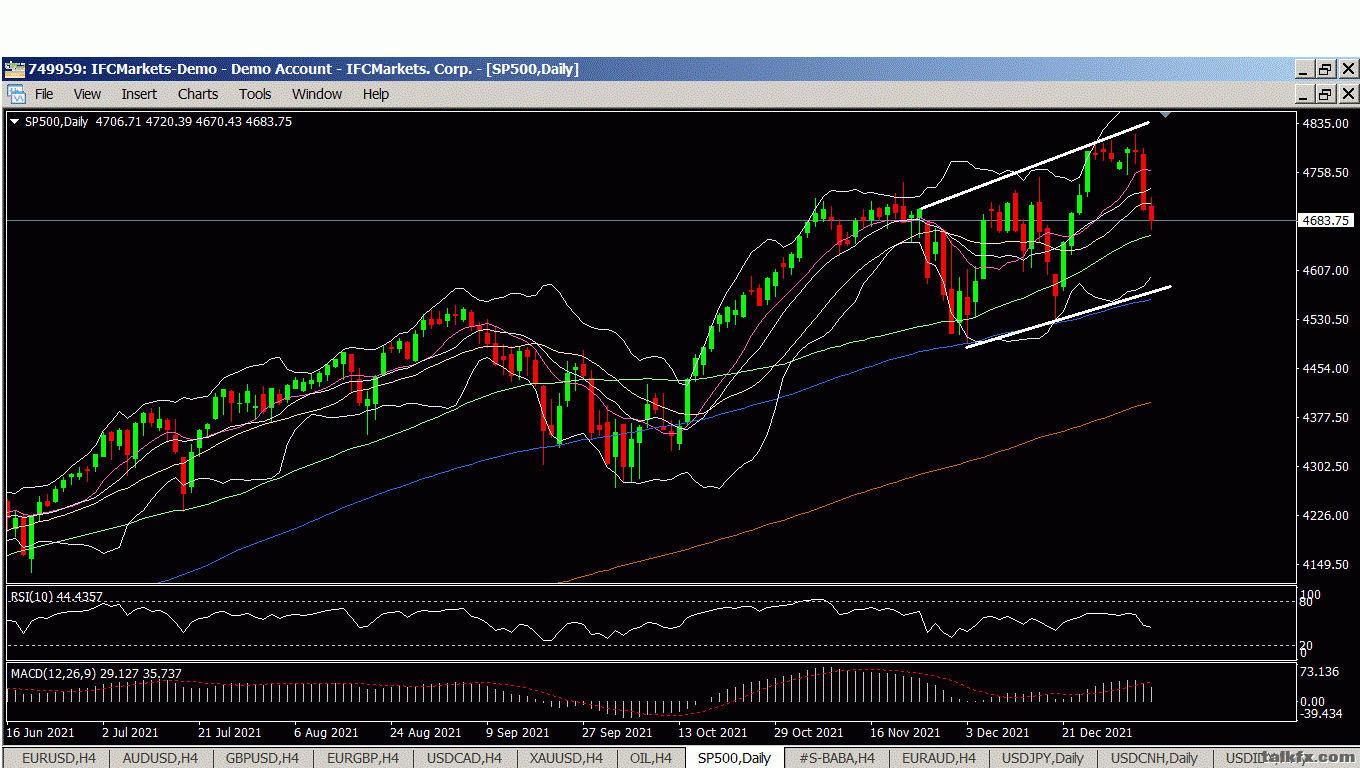Image resolution: width=1360 pixels, height=768 pixels.
Task: Restore down the main terminal window
Action: [x=1325, y=69]
